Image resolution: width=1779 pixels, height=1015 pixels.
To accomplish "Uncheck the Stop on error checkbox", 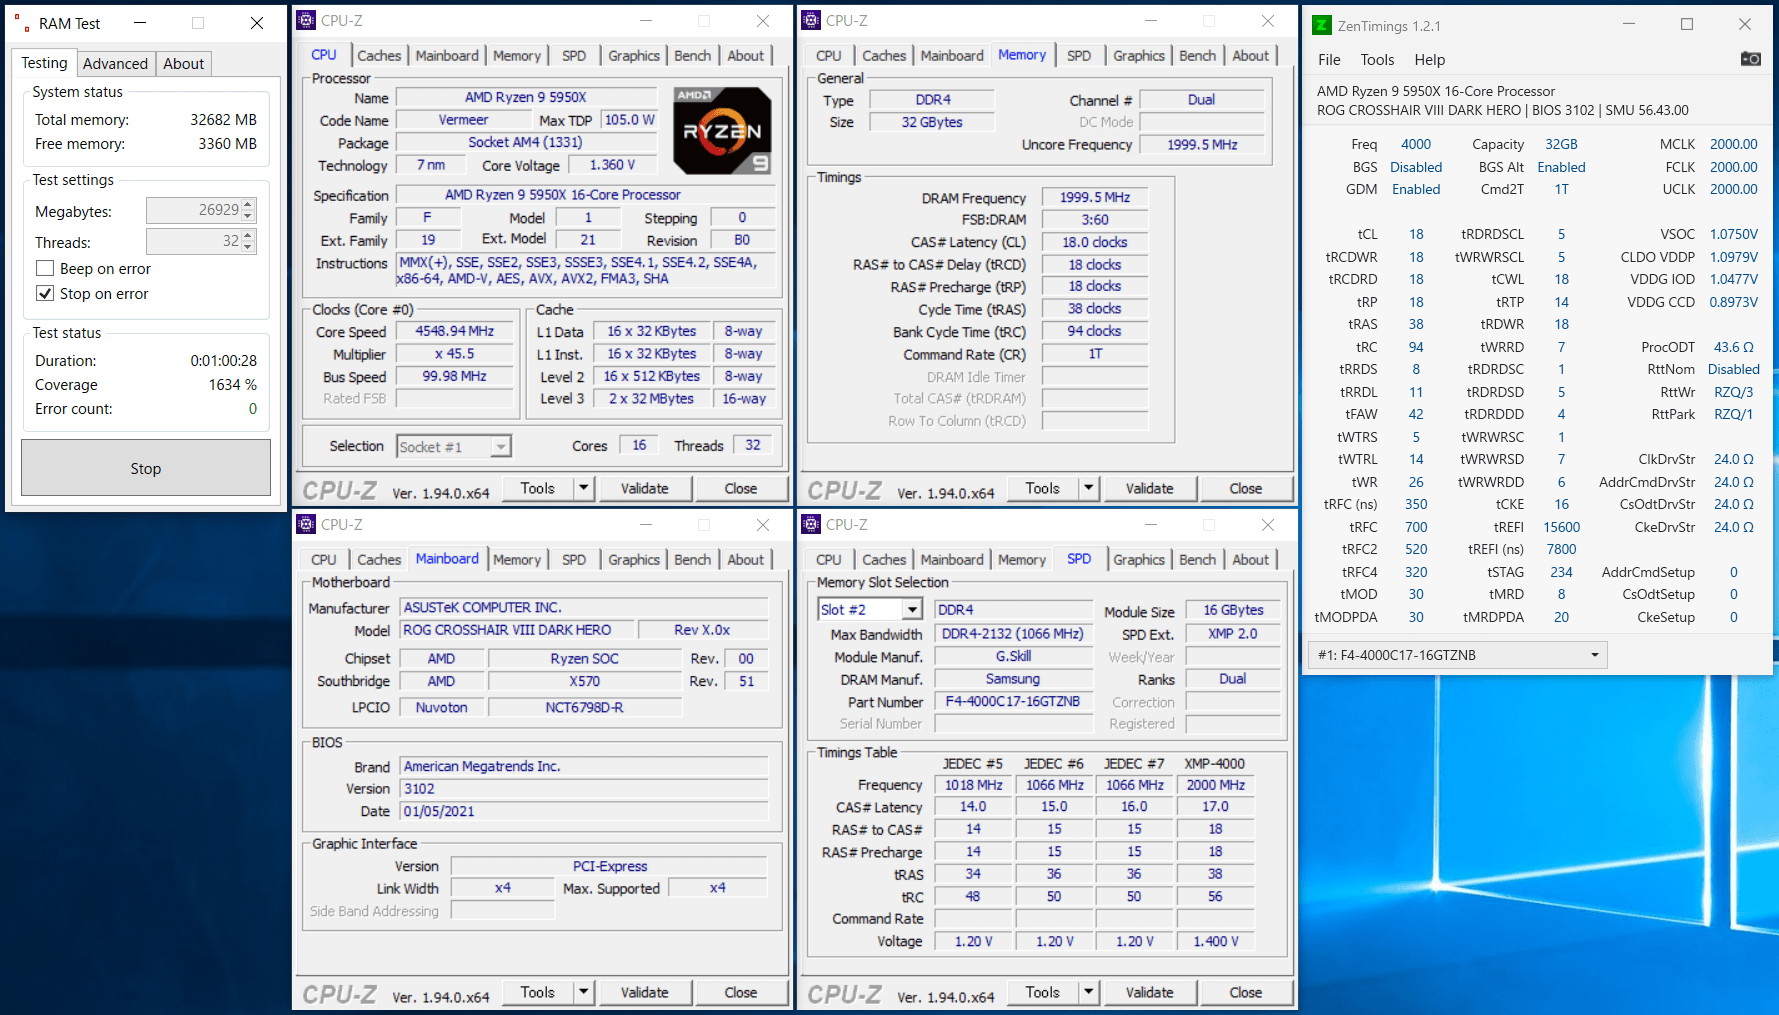I will click(x=45, y=293).
